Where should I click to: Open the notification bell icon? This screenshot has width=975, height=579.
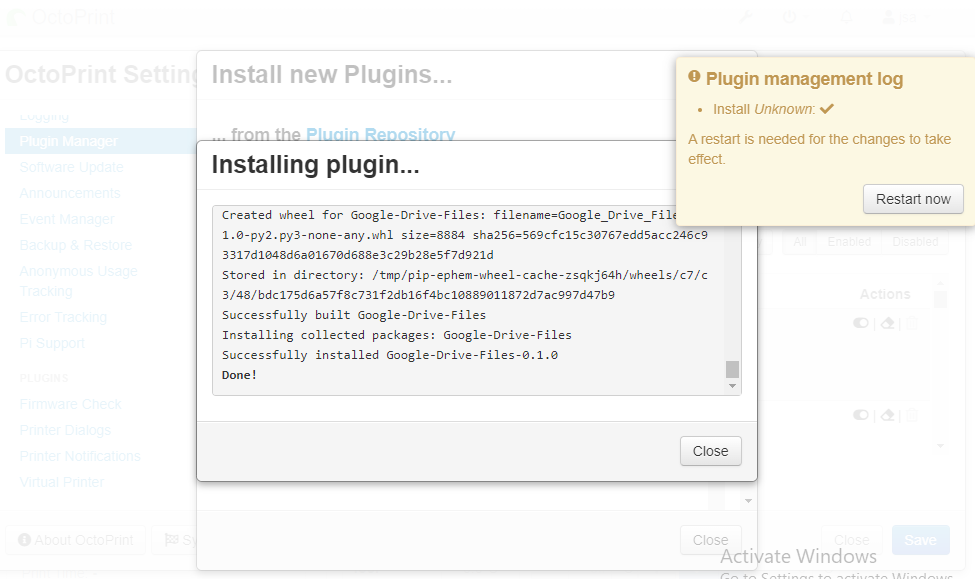click(x=847, y=15)
